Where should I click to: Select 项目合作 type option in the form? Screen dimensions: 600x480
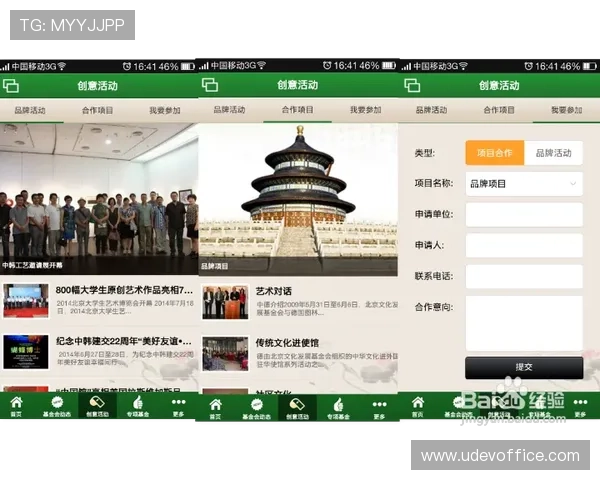tap(495, 153)
